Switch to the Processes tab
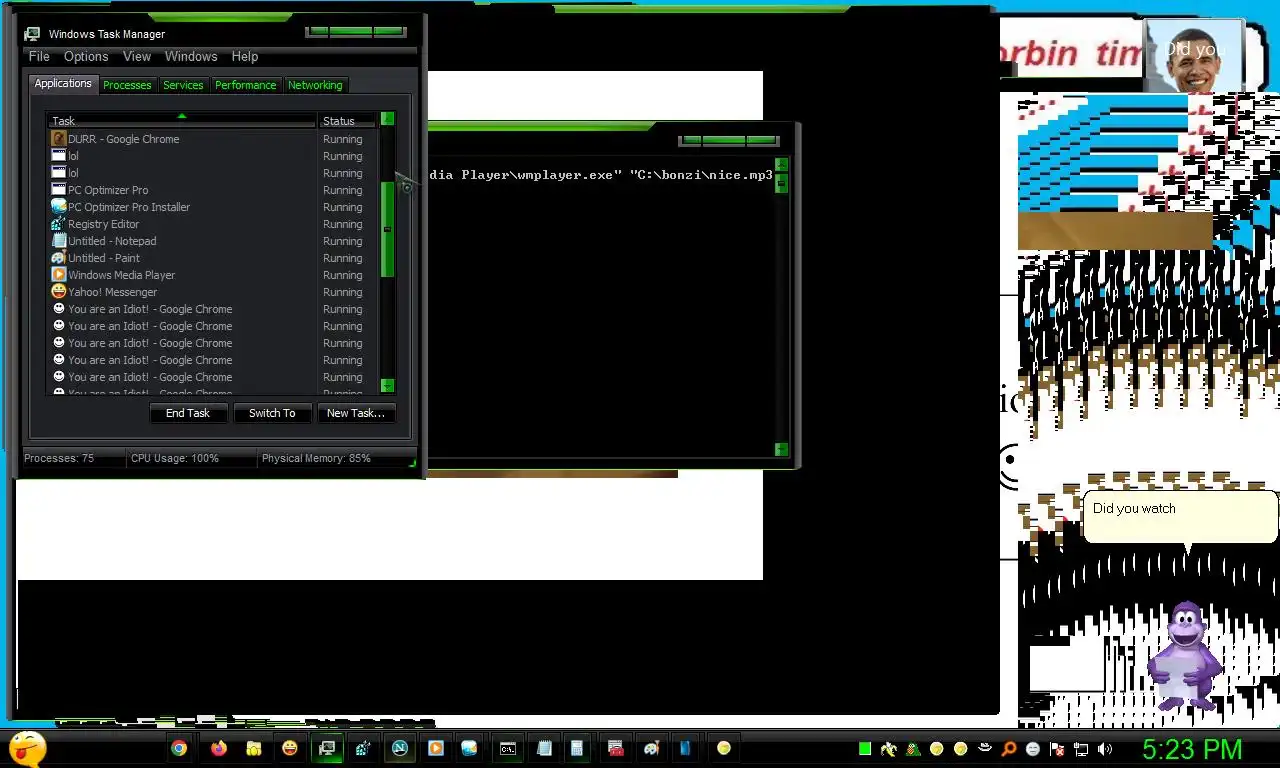The image size is (1280, 768). 127,85
